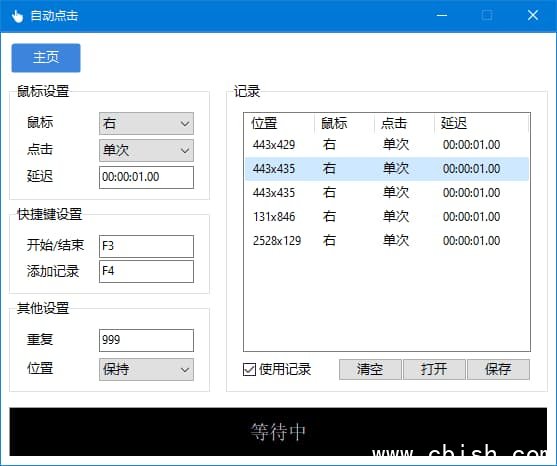Screen dimensions: 557x466
Task: Focus the 添加记录 hotkey field F4
Action: 146,271
